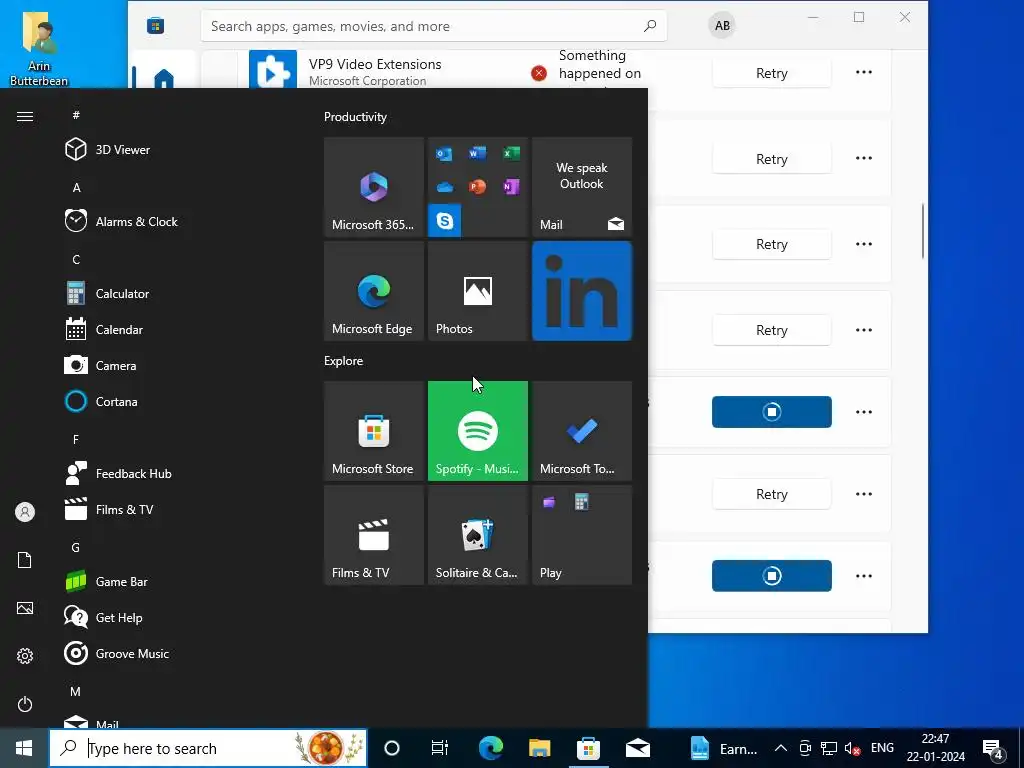Open Cortana circle on the taskbar
The image size is (1024, 768).
(392, 748)
